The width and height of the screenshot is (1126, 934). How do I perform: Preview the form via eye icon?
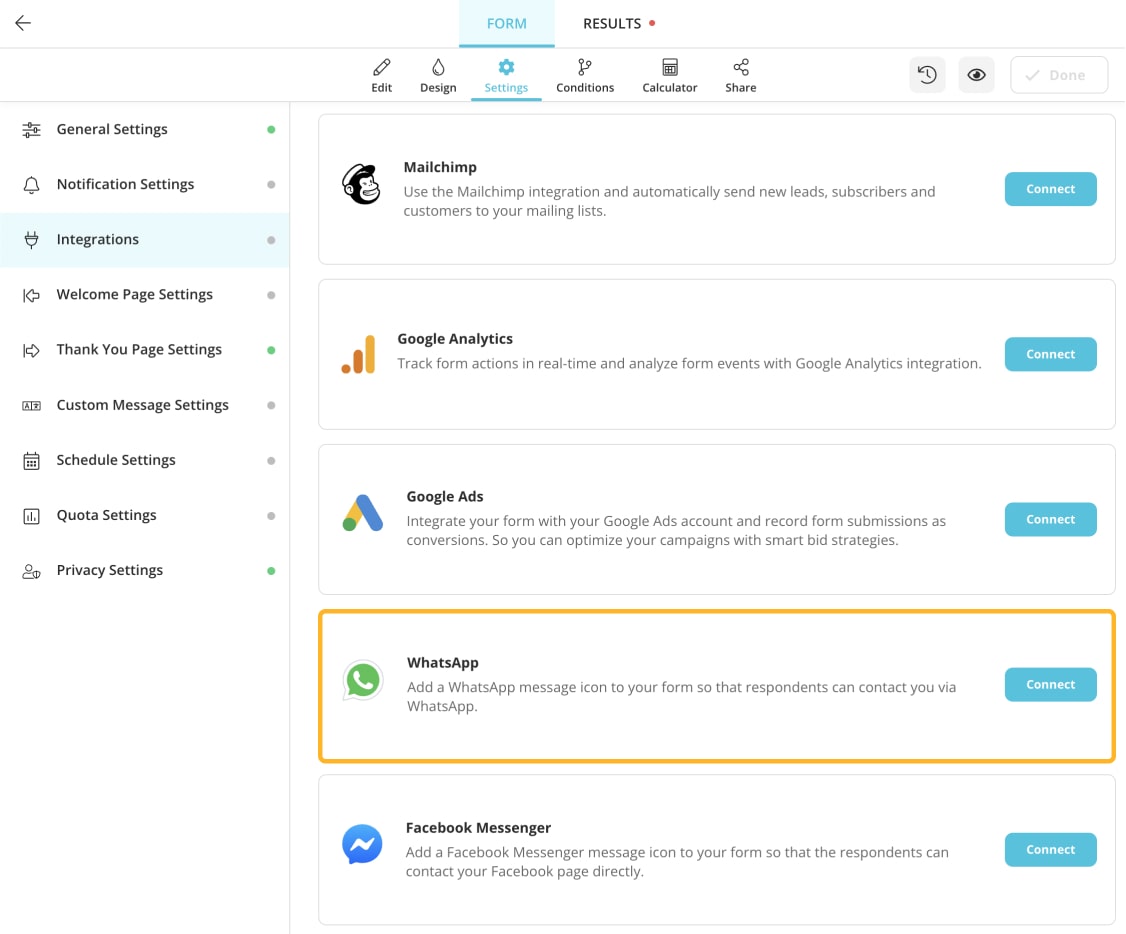pyautogui.click(x=976, y=74)
